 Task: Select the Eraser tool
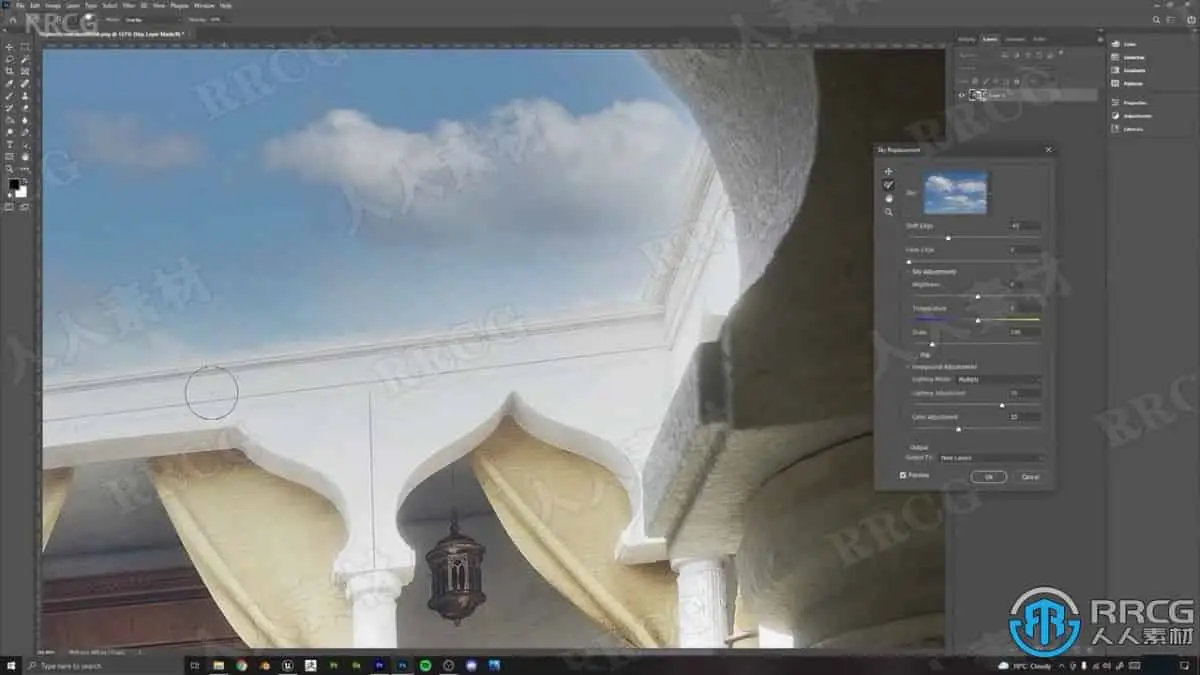(x=25, y=108)
